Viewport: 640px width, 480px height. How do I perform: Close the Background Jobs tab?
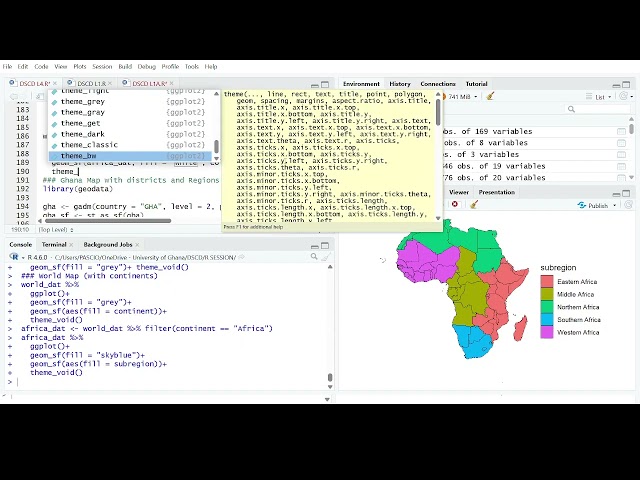click(137, 244)
